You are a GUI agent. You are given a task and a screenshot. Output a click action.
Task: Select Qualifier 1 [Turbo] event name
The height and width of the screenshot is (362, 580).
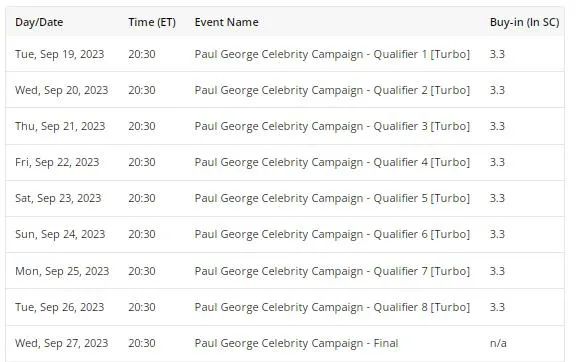coord(332,54)
